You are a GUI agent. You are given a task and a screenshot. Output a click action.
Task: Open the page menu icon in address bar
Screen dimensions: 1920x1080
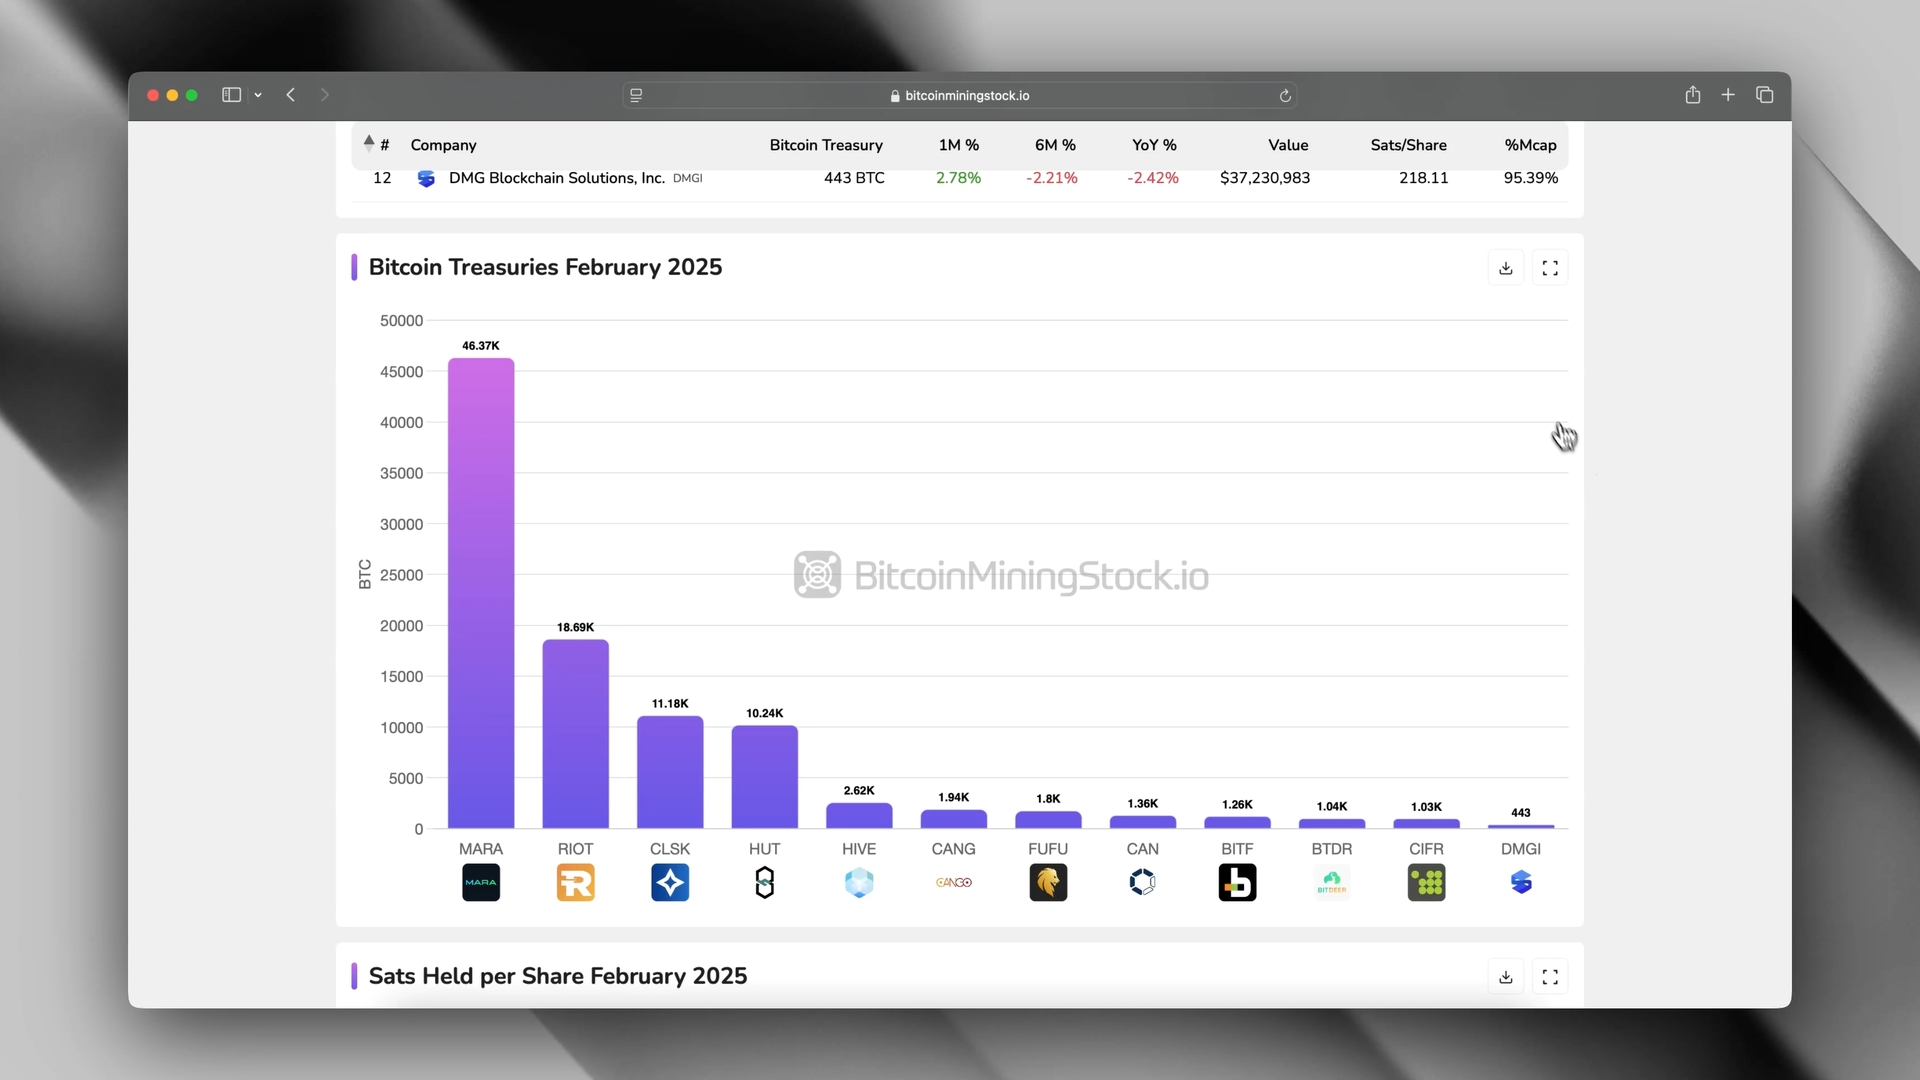(x=636, y=96)
